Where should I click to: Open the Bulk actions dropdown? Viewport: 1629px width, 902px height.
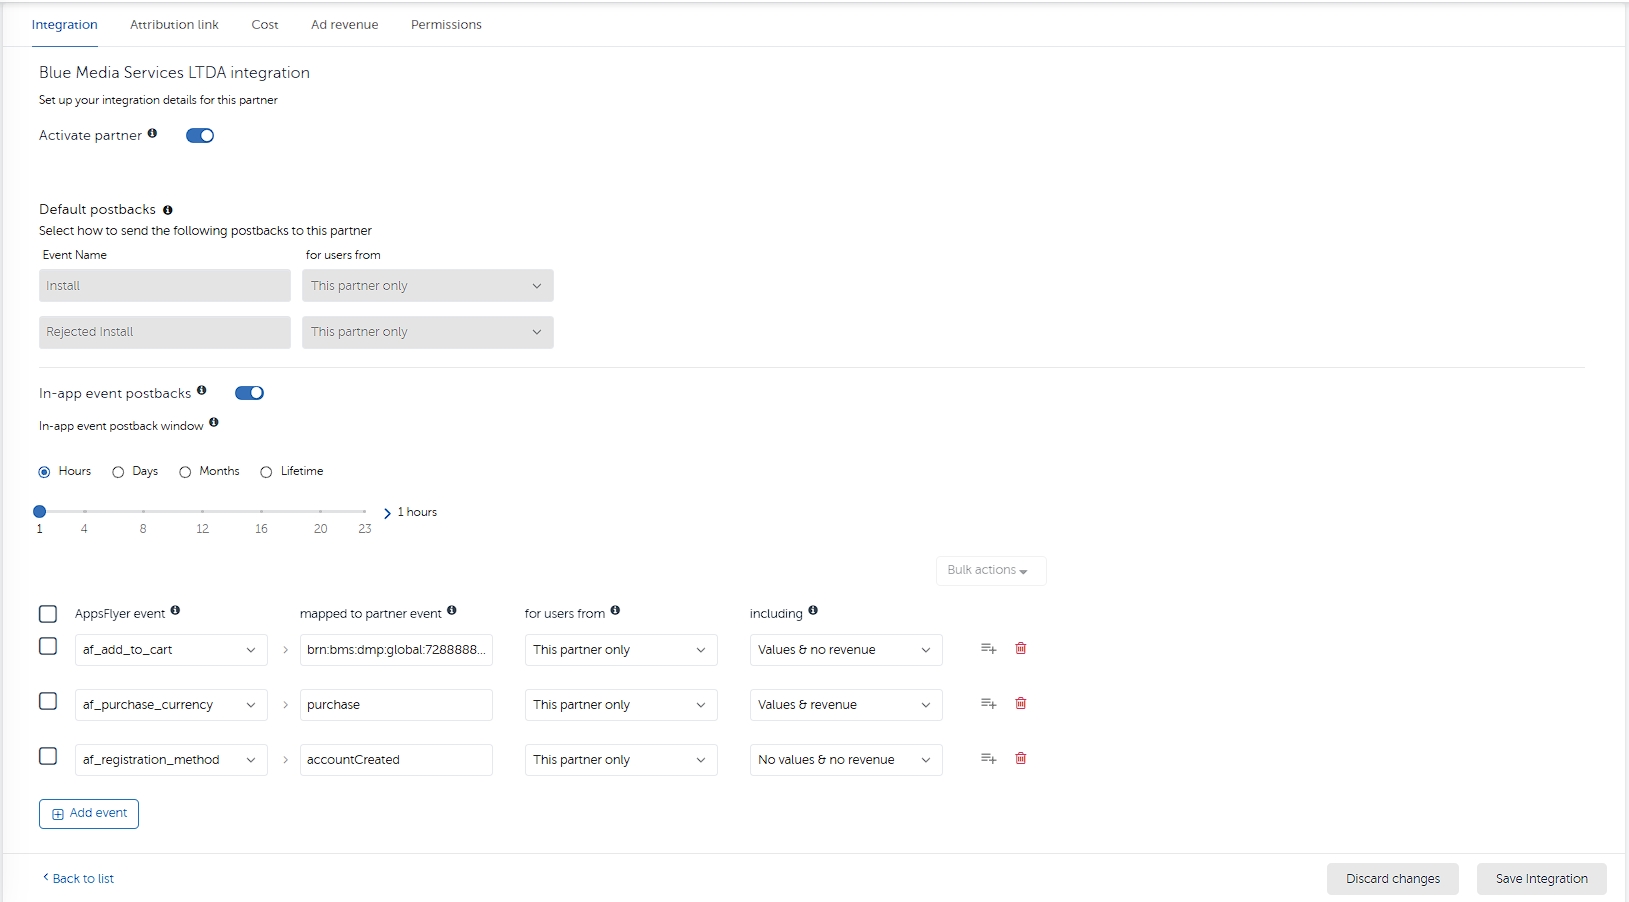point(990,570)
